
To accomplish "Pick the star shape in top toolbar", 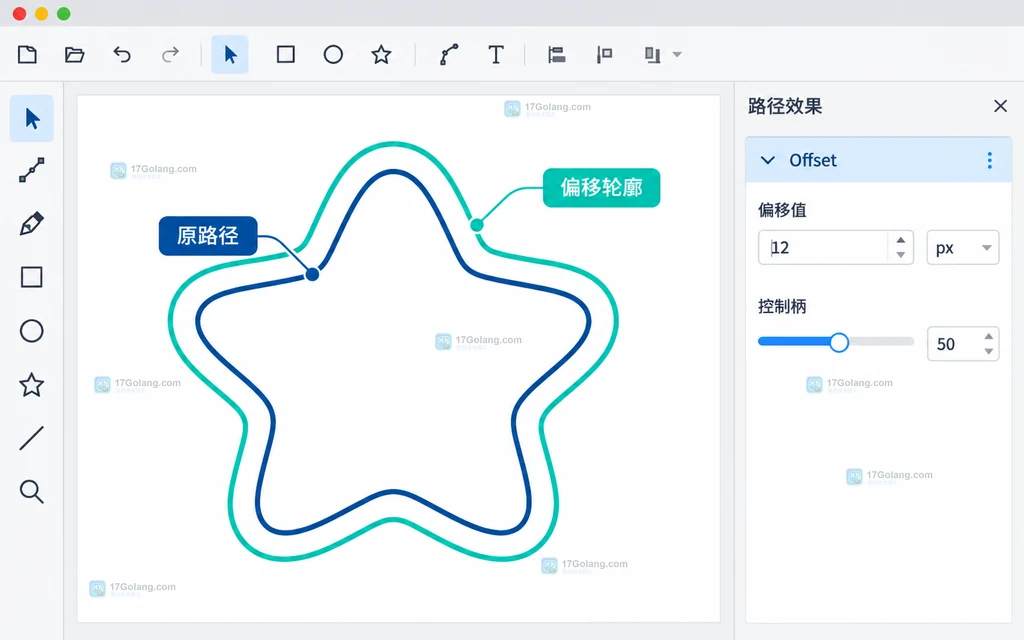I will click(x=381, y=55).
